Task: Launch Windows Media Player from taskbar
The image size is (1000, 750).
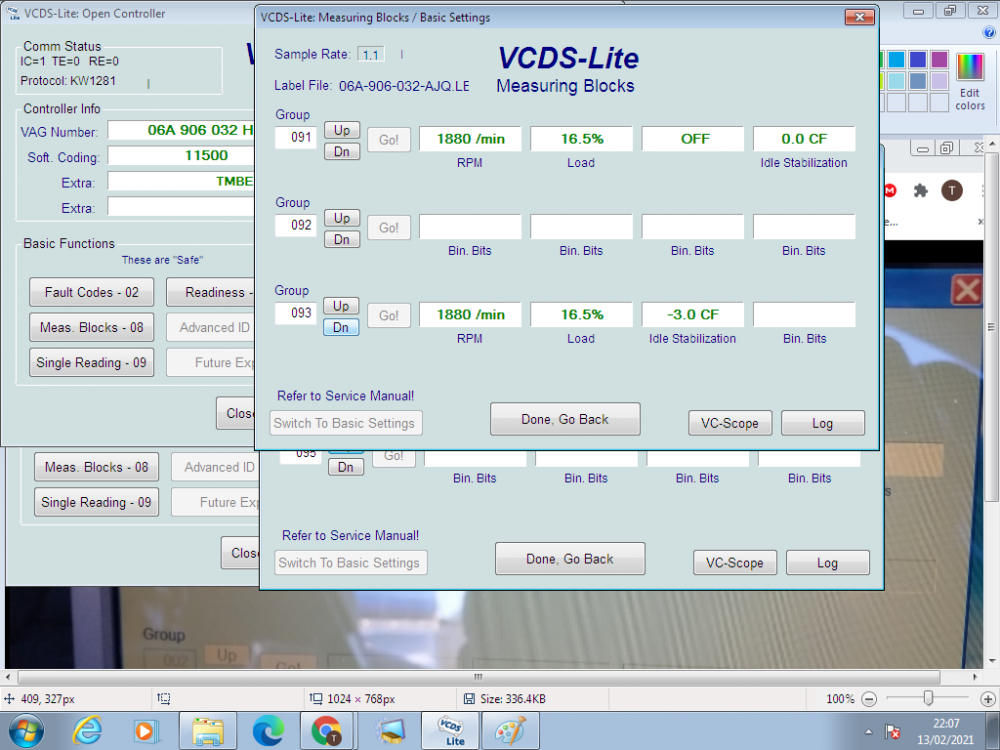Action: click(x=146, y=731)
